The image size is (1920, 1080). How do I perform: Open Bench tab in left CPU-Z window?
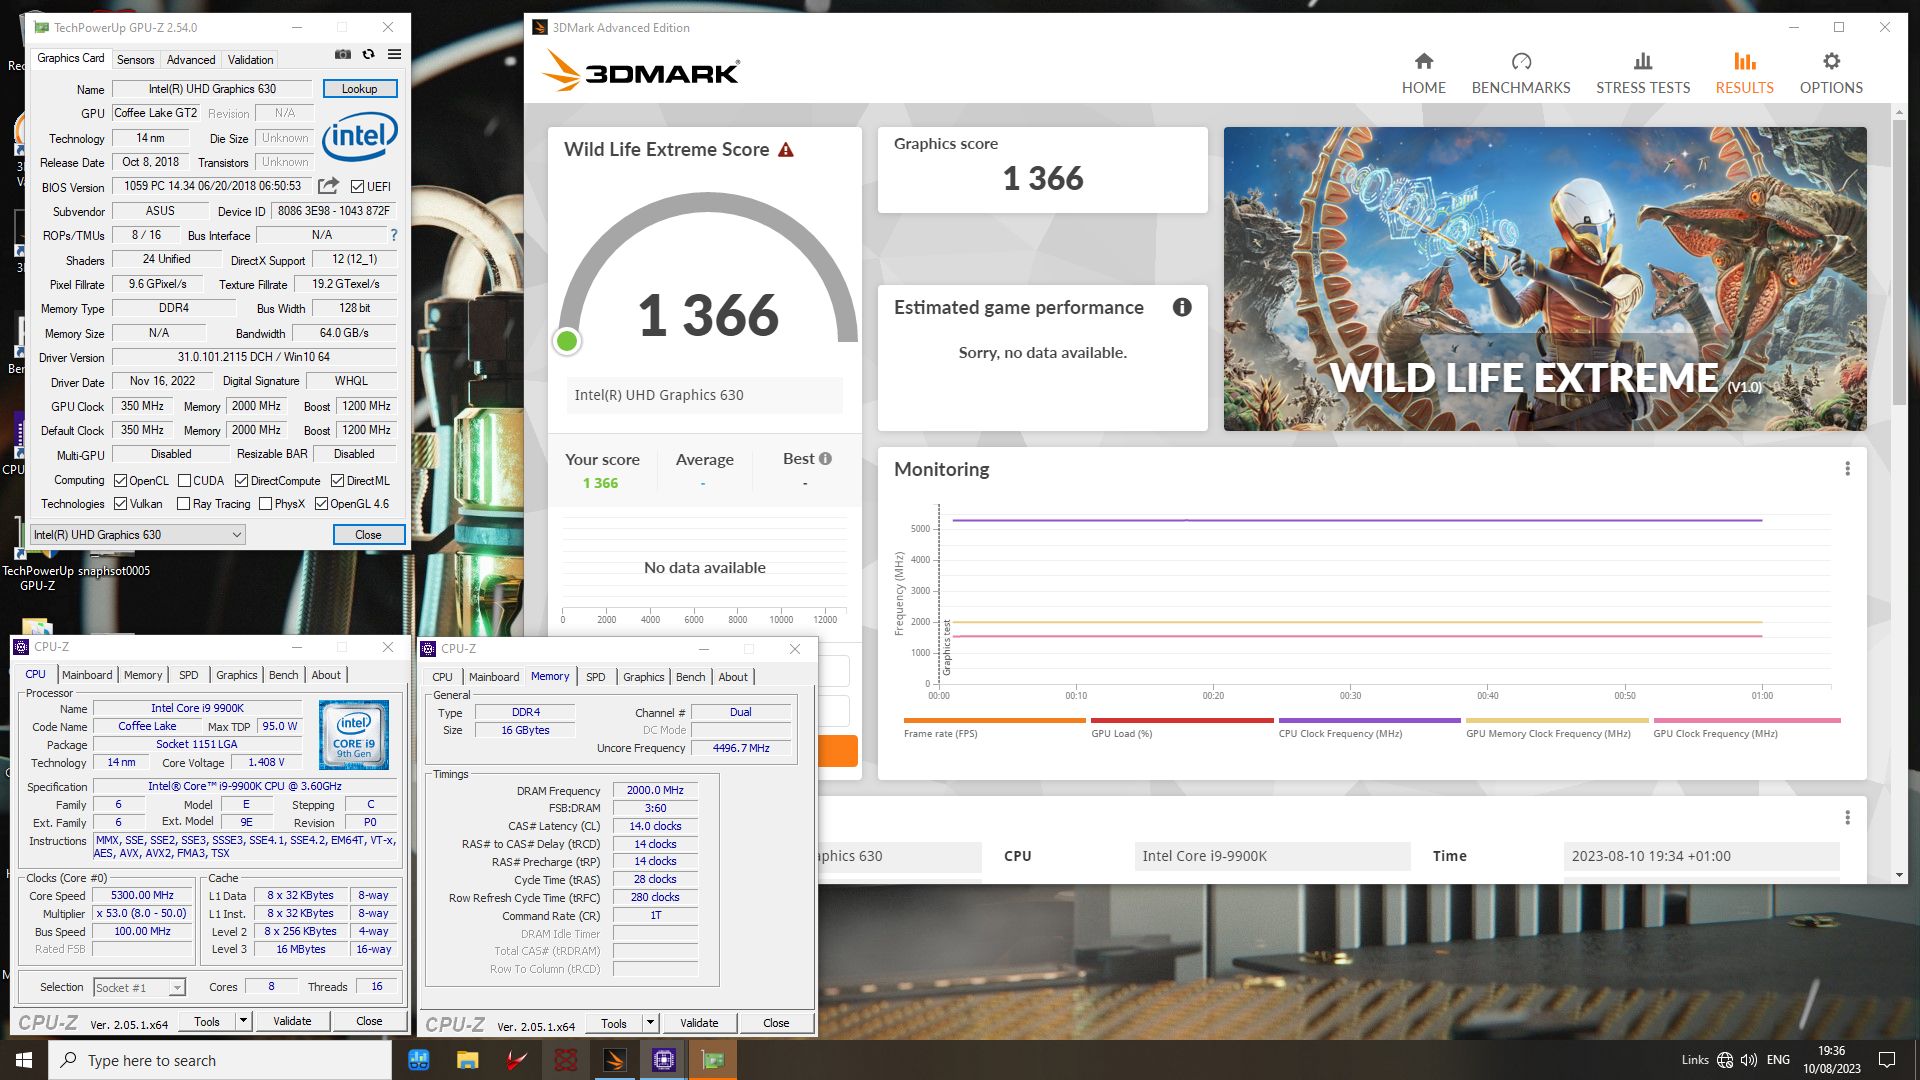[283, 675]
